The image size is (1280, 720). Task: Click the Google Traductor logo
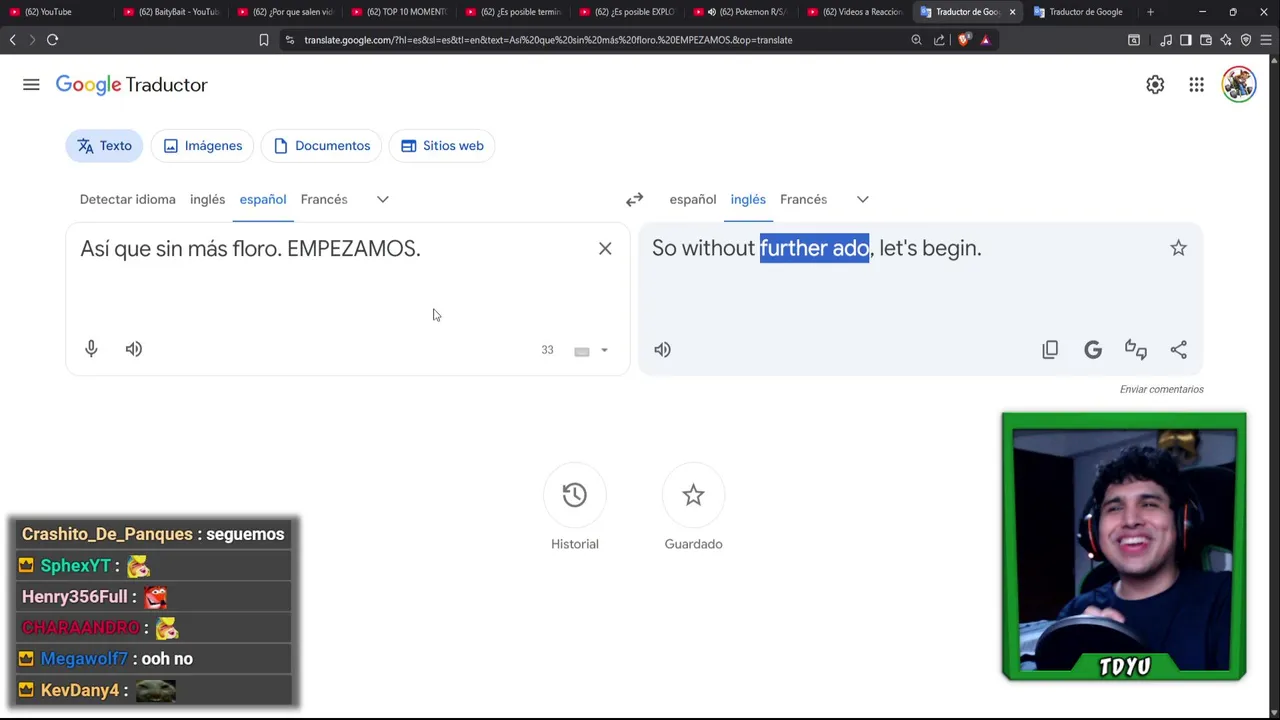[131, 85]
